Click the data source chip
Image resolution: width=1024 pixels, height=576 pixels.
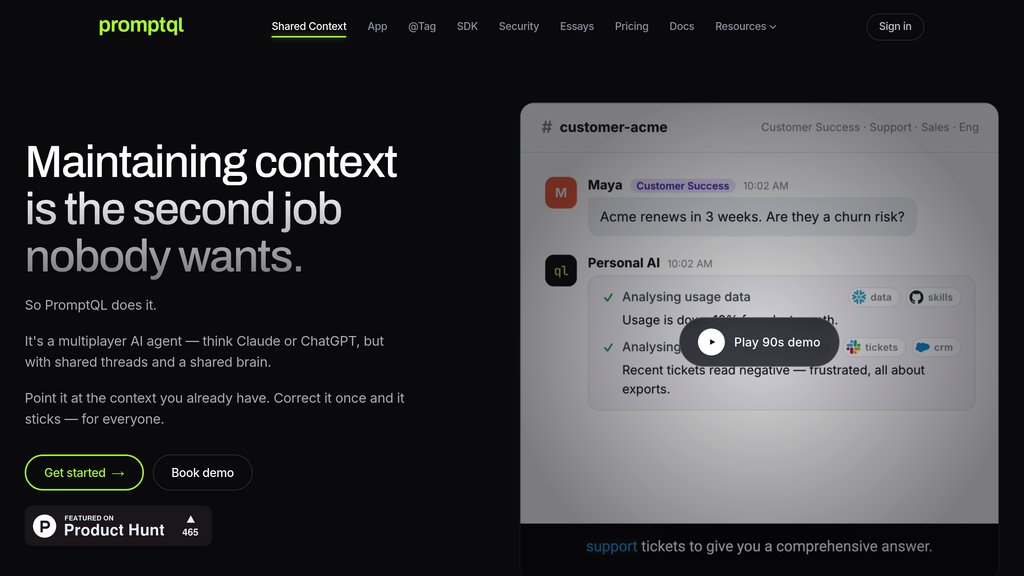point(874,297)
